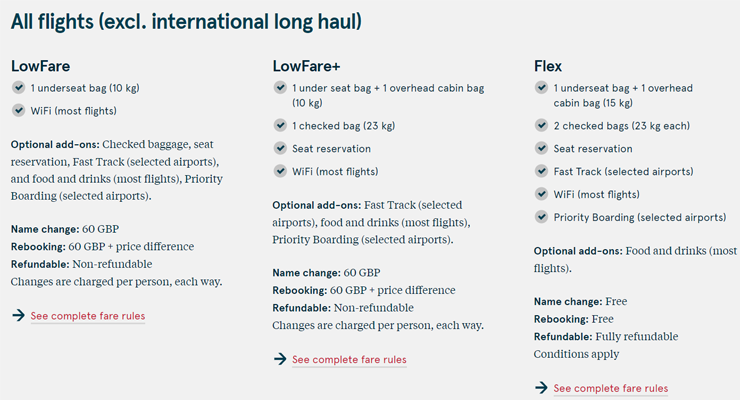Click the All flights page heading
The image size is (740, 400).
click(186, 22)
